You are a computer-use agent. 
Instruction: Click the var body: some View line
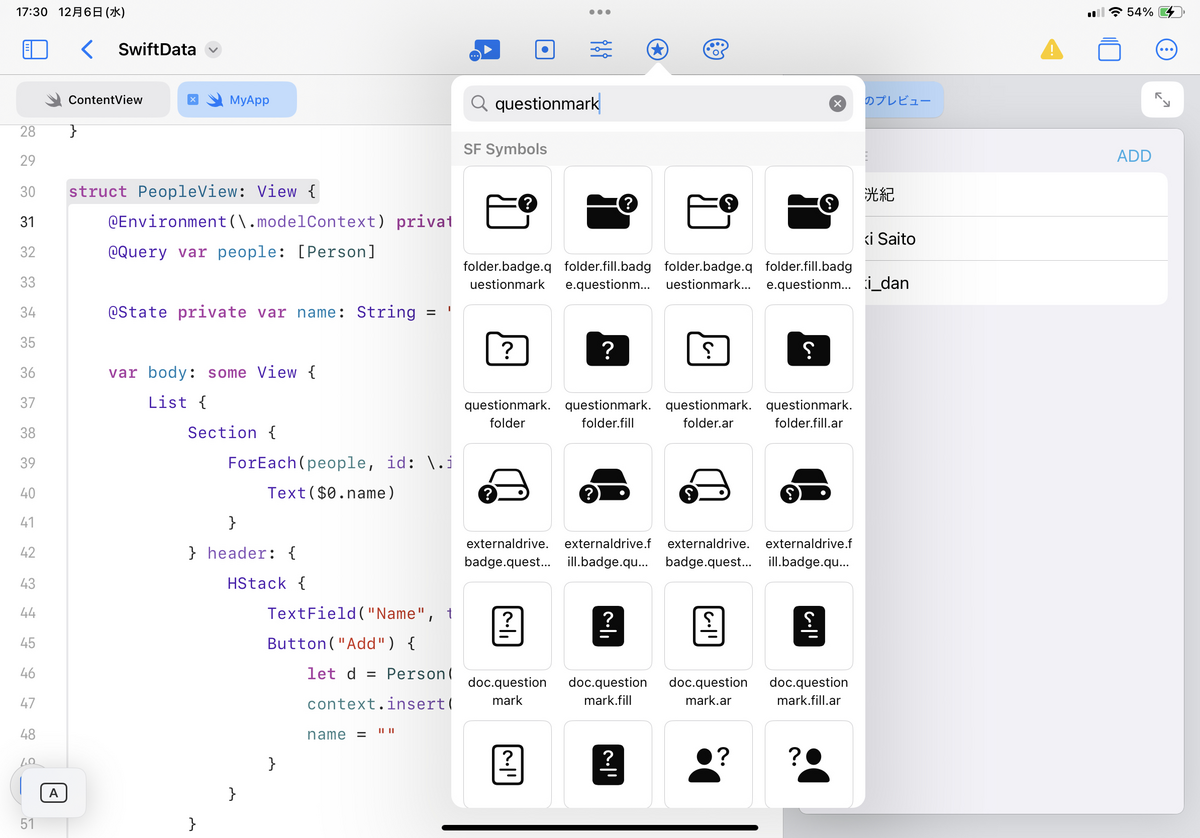pos(212,372)
